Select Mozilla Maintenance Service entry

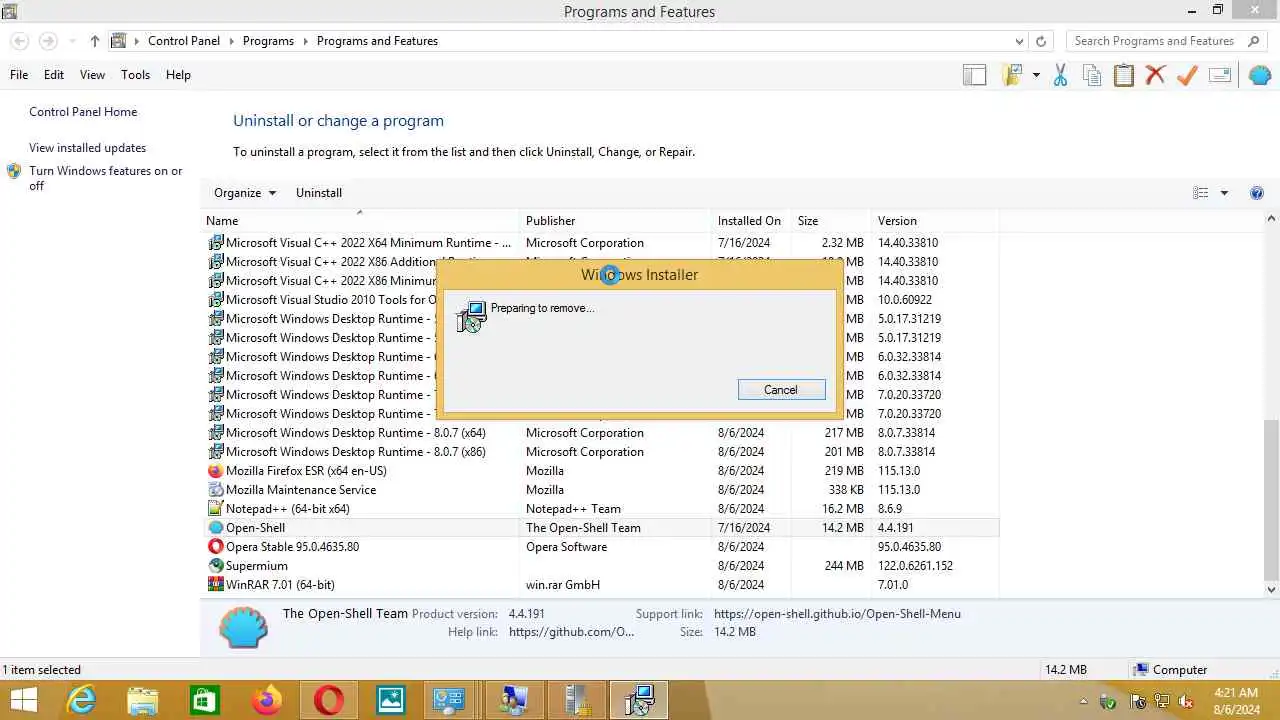600,490
